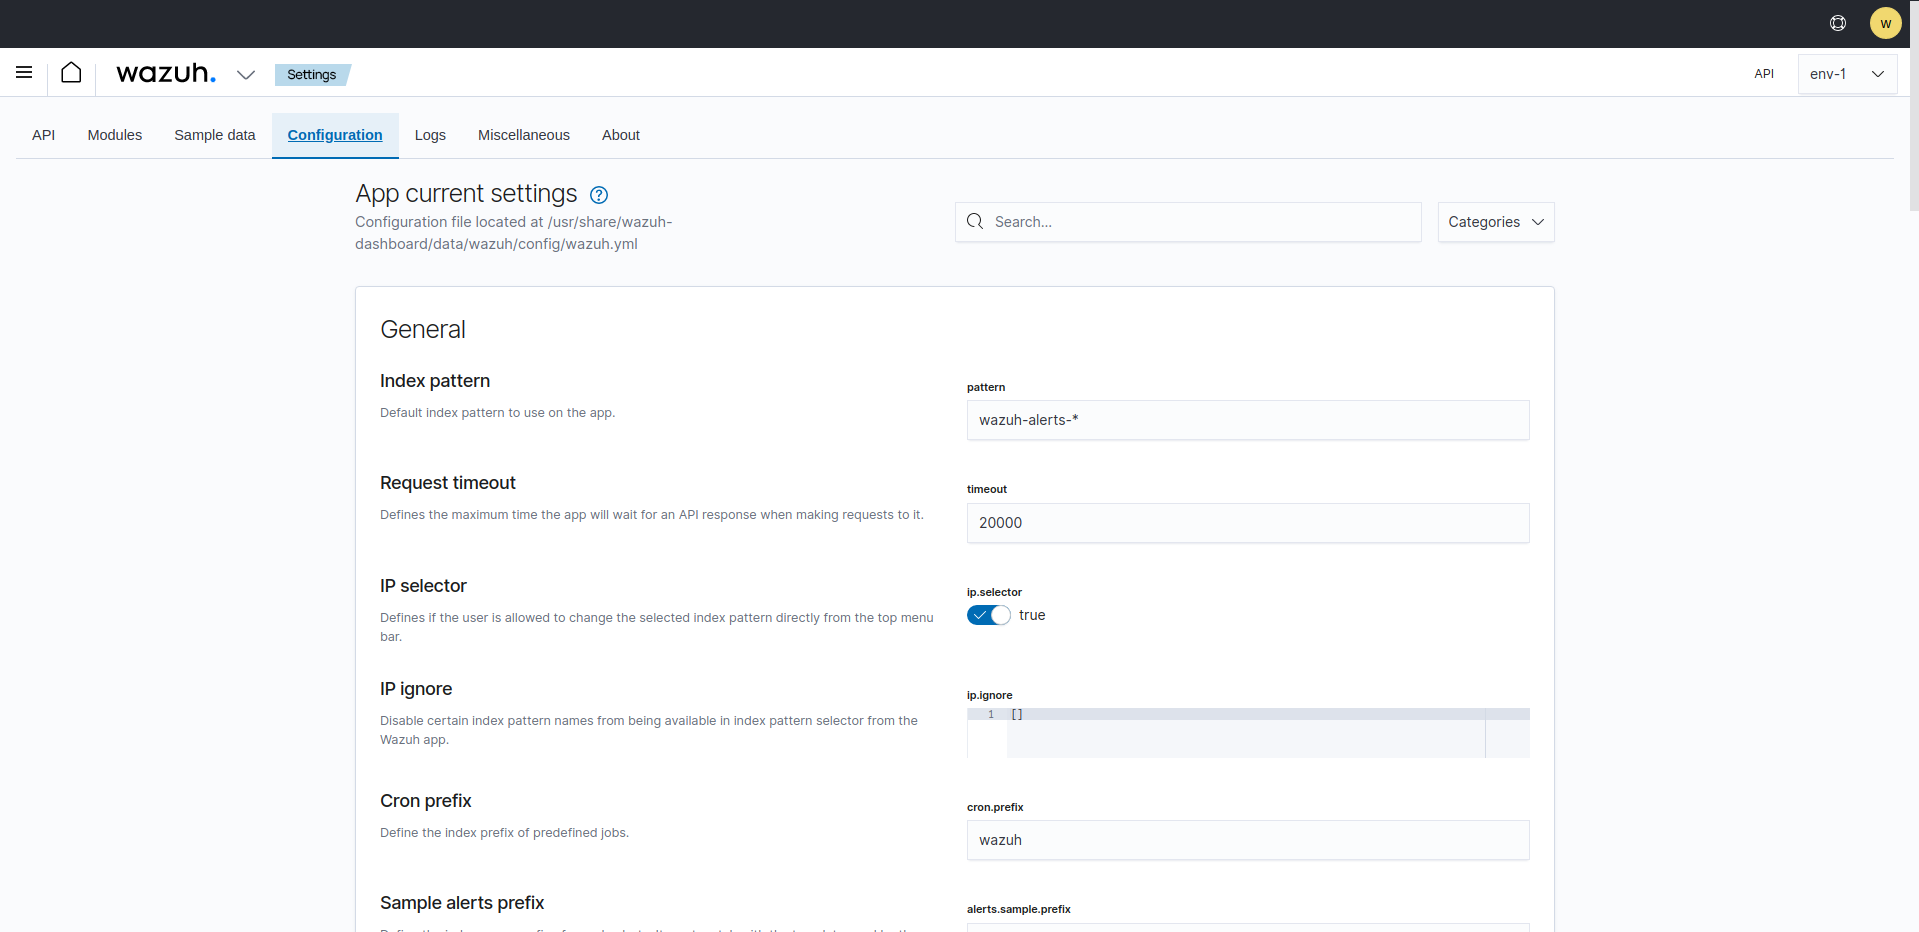1919x932 pixels.
Task: Click the 'API' label beside env-1 selector
Action: coord(1764,74)
